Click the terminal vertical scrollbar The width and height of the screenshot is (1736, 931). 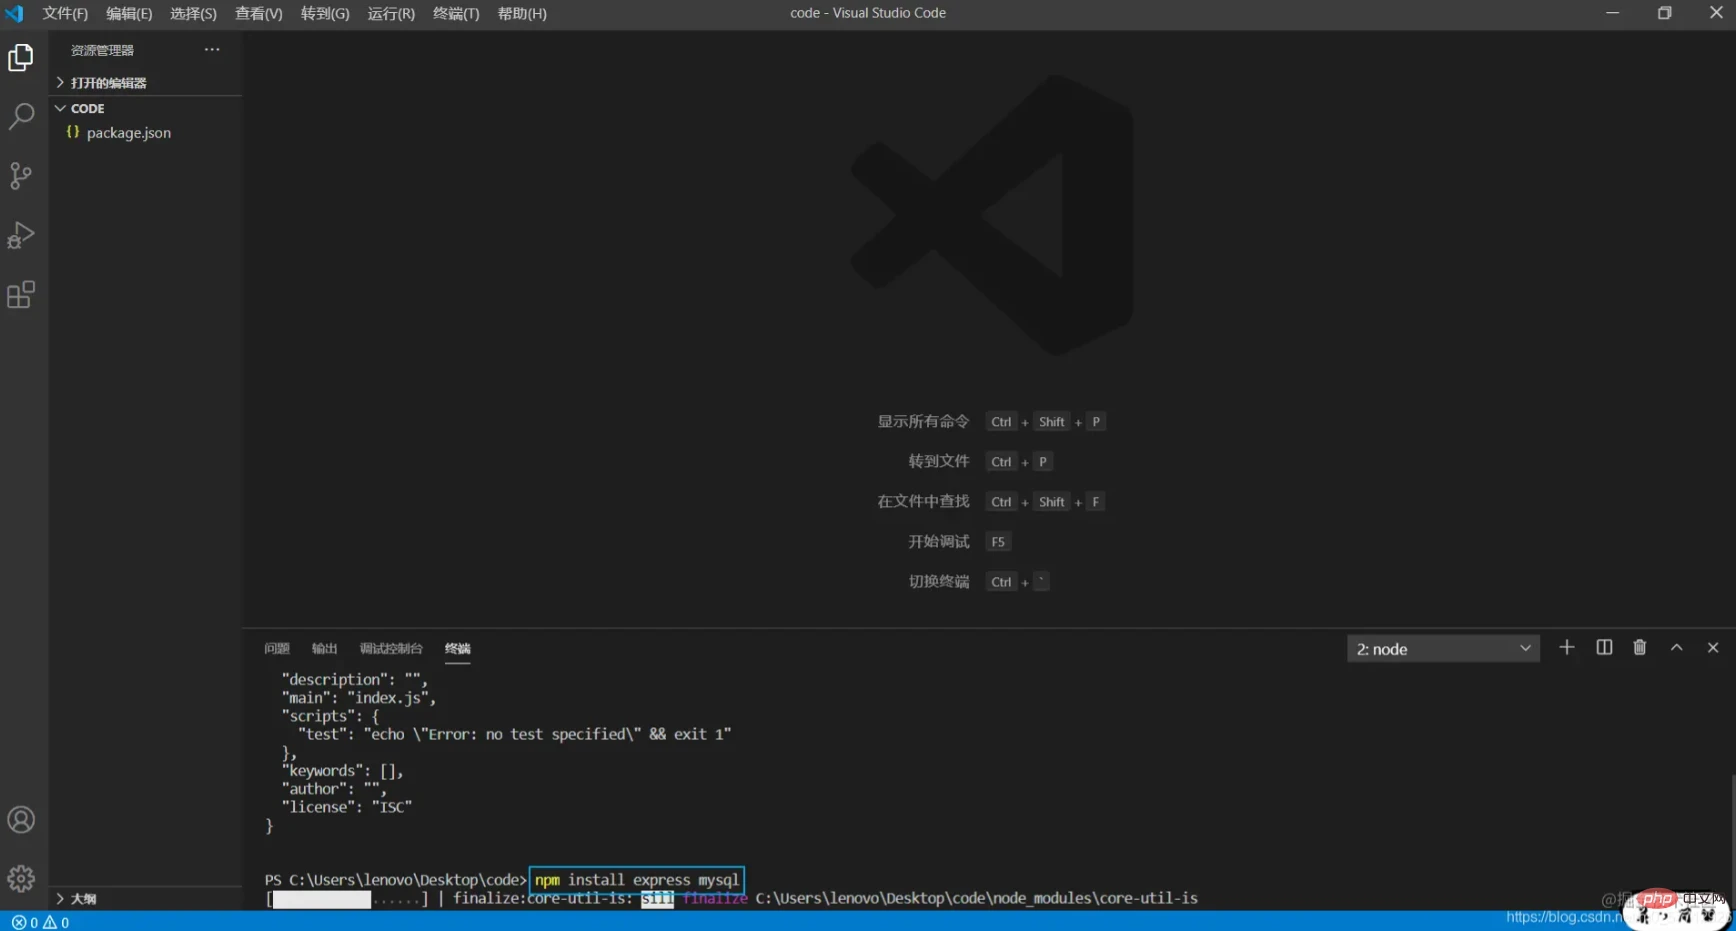[1732, 840]
